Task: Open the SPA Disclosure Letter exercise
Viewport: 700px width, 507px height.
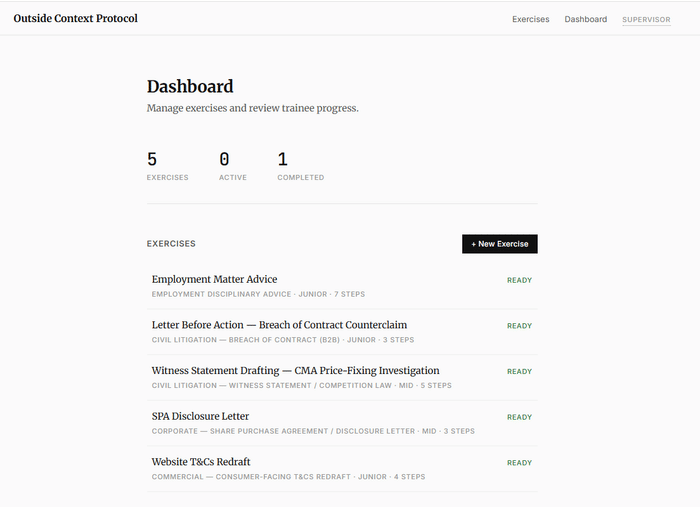Action: click(200, 416)
